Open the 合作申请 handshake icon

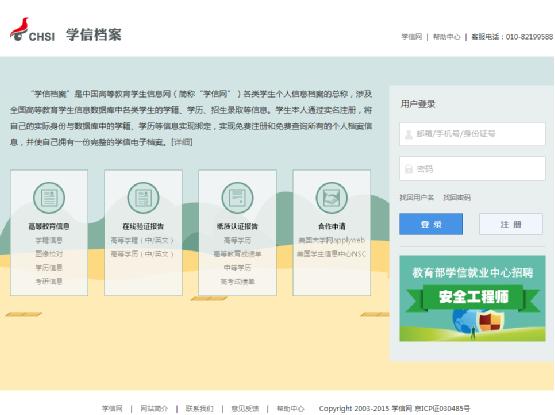tap(332, 198)
